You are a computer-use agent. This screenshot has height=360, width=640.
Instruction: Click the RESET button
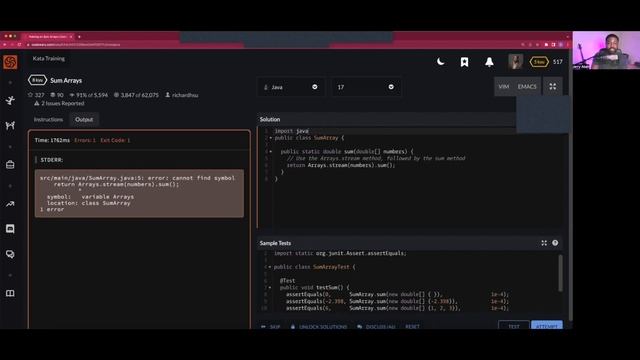tap(412, 327)
